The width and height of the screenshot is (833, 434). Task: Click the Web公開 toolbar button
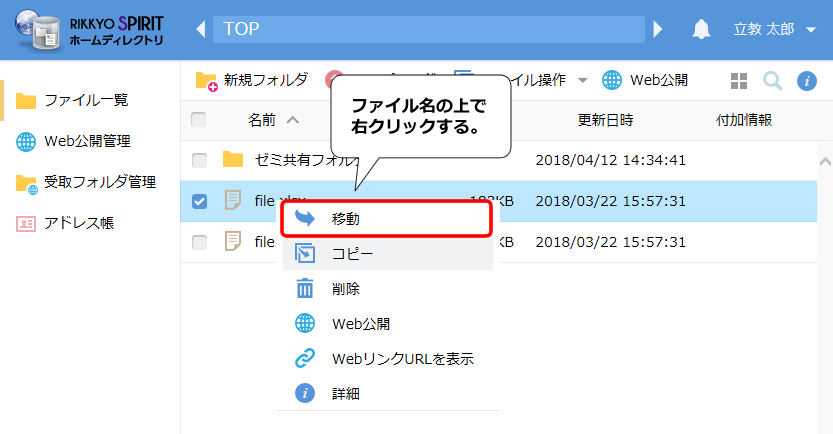tap(645, 80)
